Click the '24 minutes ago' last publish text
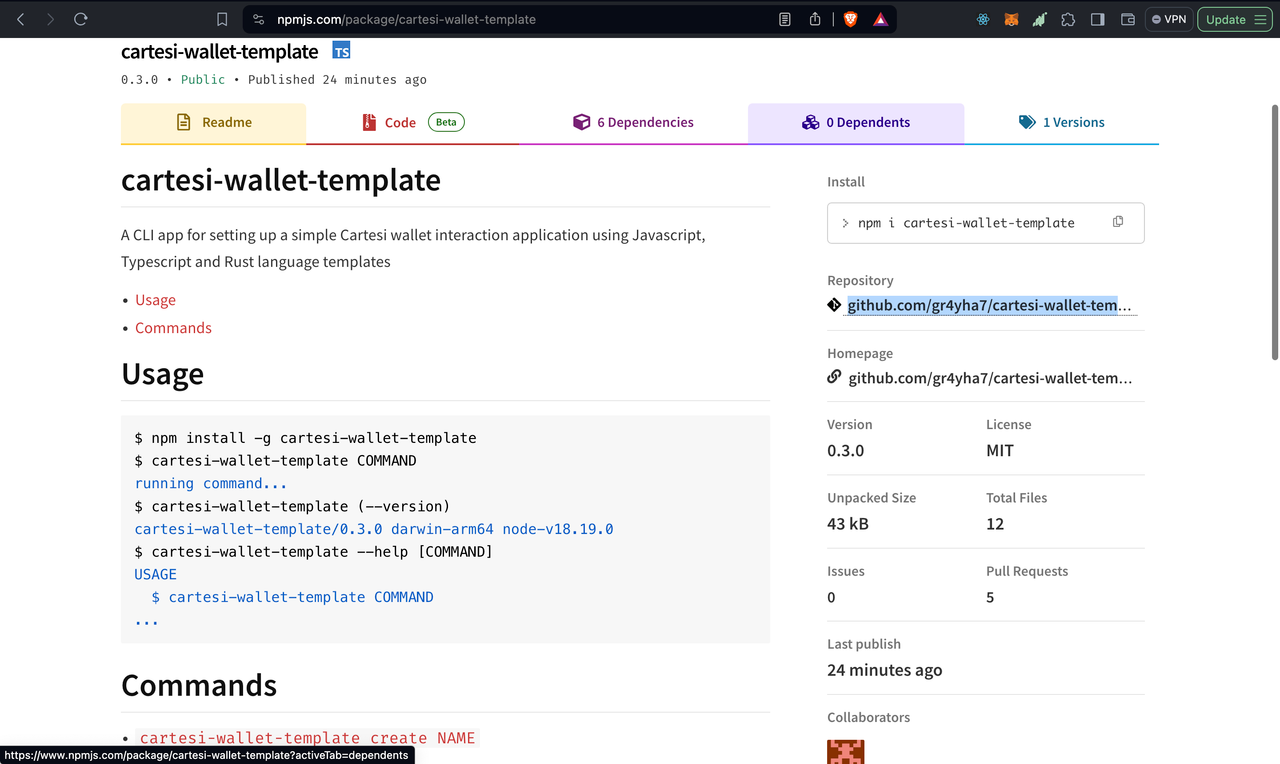This screenshot has height=764, width=1280. coord(885,670)
